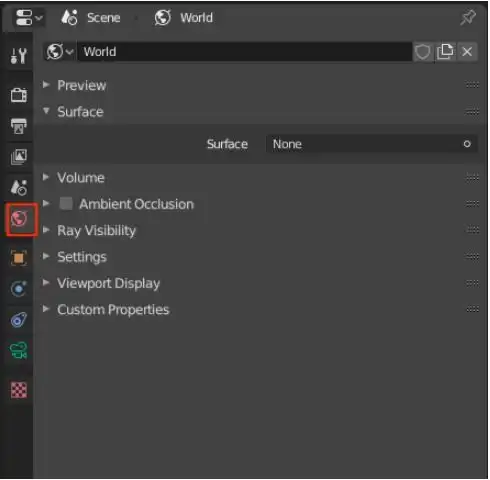Toggle fake user shield for World
The width and height of the screenshot is (490, 480).
tap(423, 52)
